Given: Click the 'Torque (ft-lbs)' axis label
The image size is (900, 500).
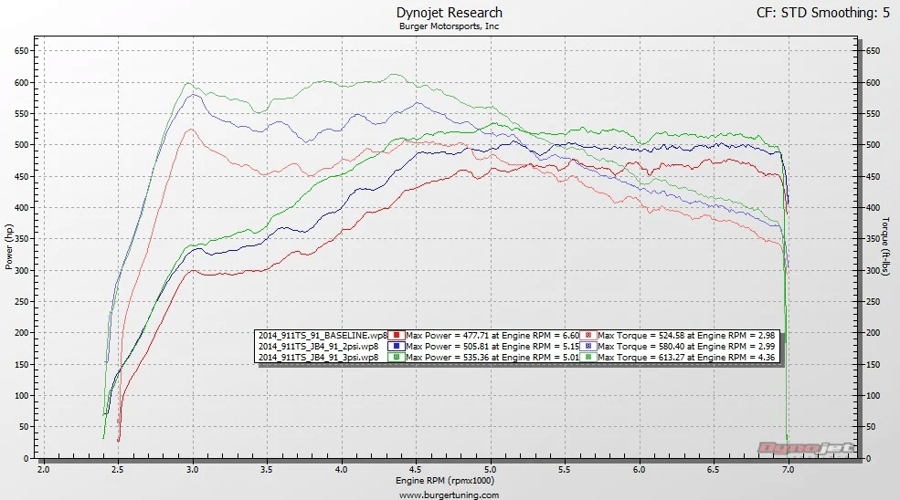Looking at the screenshot, I should tap(885, 247).
